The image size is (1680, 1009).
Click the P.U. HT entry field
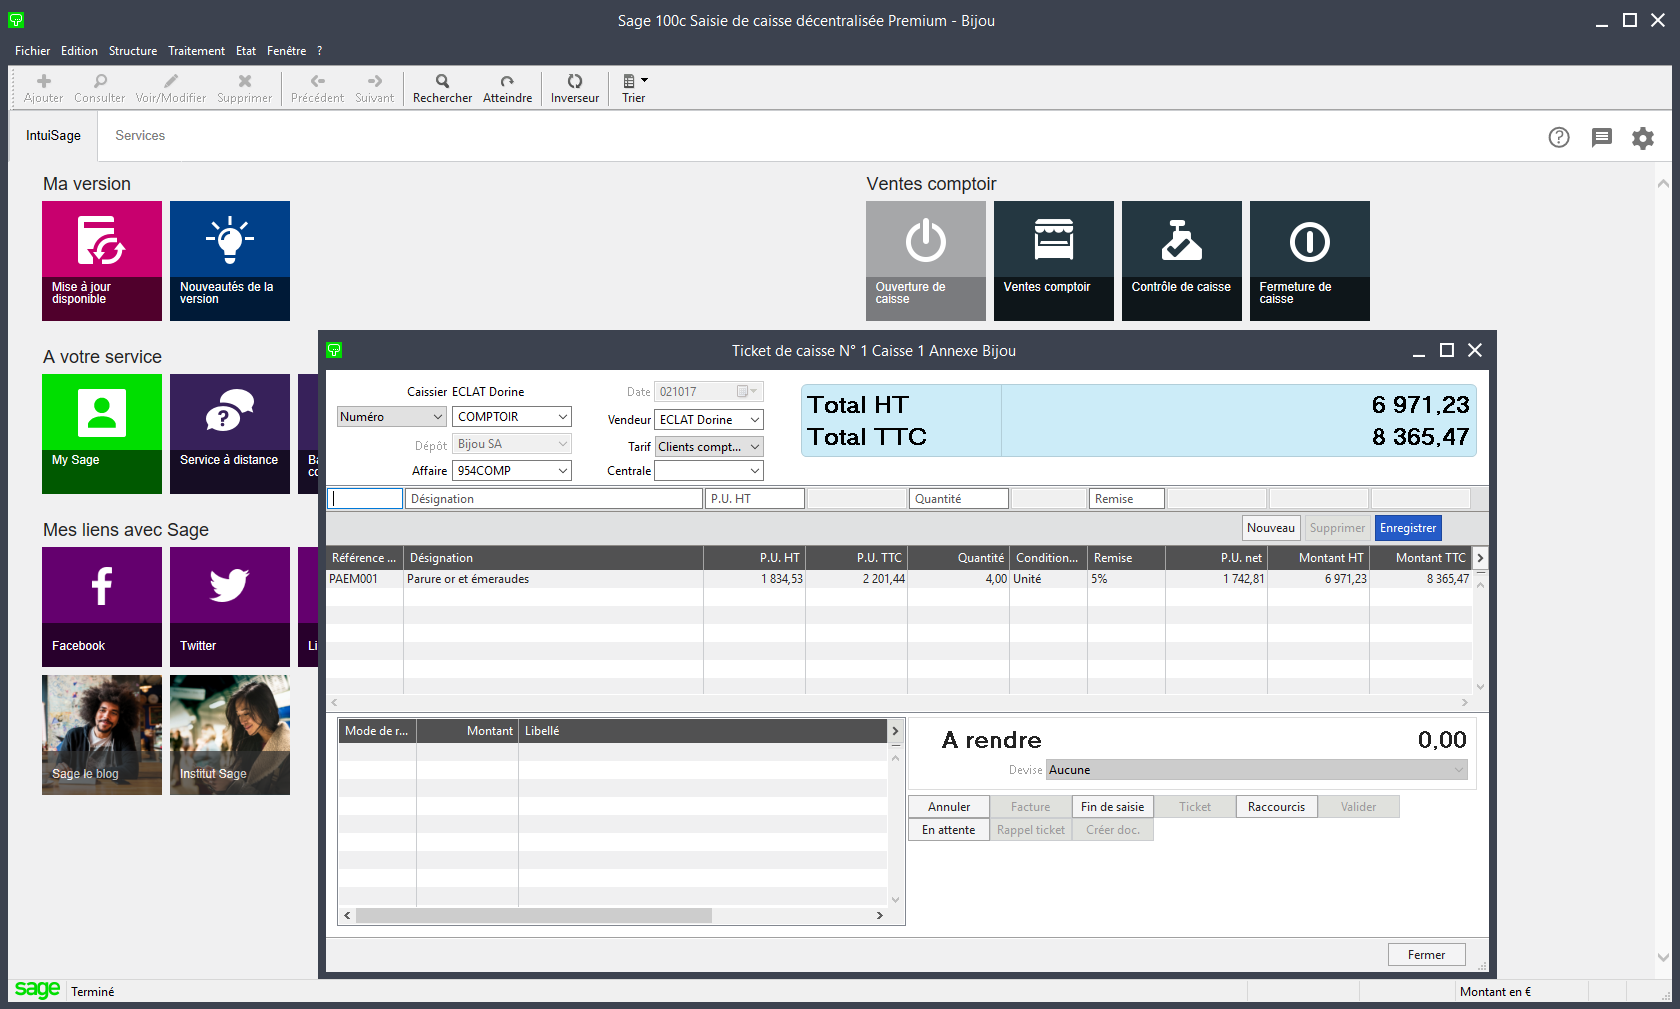tap(755, 499)
